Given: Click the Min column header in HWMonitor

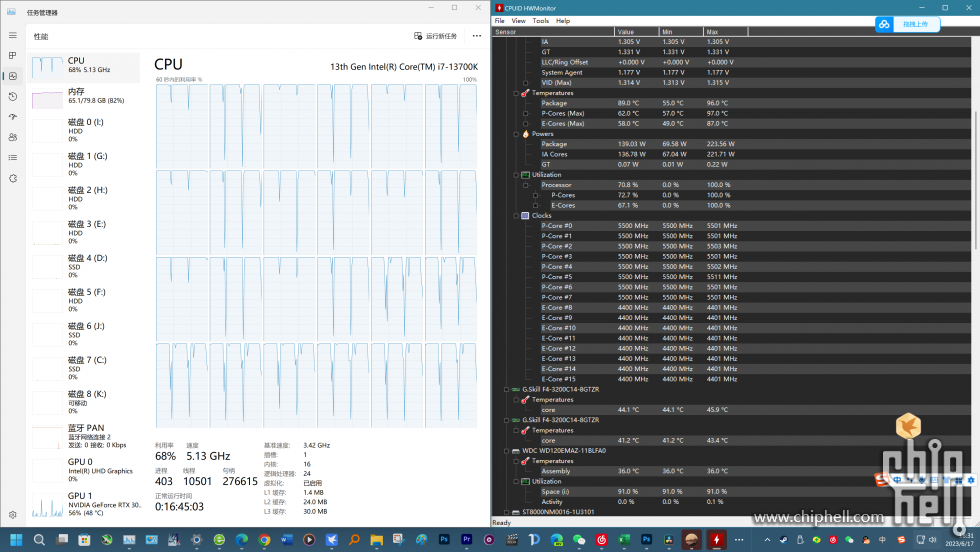Looking at the screenshot, I should 681,32.
